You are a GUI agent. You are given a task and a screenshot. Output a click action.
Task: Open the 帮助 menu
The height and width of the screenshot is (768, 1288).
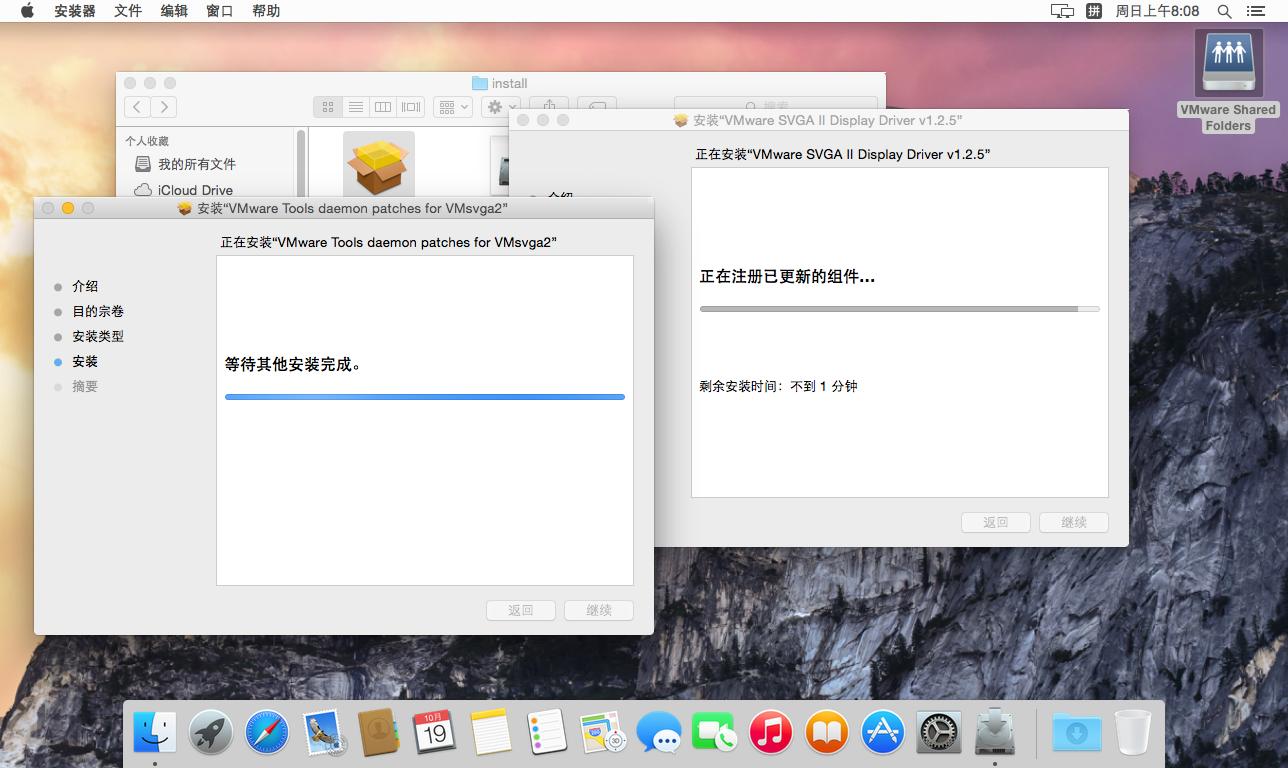click(x=266, y=11)
